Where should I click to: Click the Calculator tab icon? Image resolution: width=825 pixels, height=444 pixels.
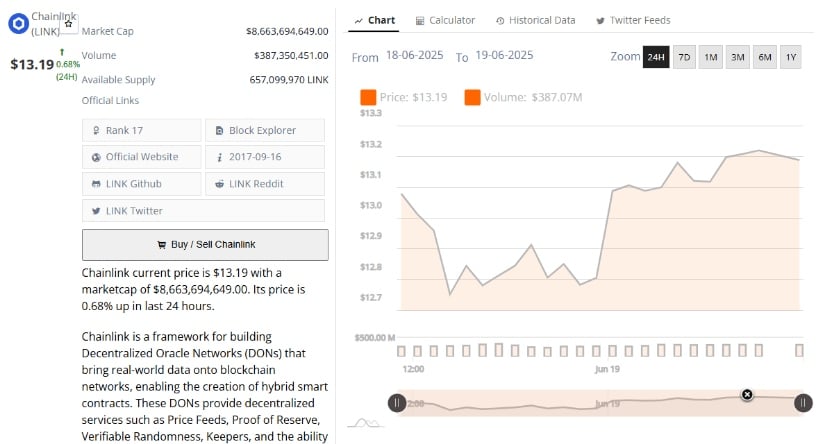pos(420,21)
